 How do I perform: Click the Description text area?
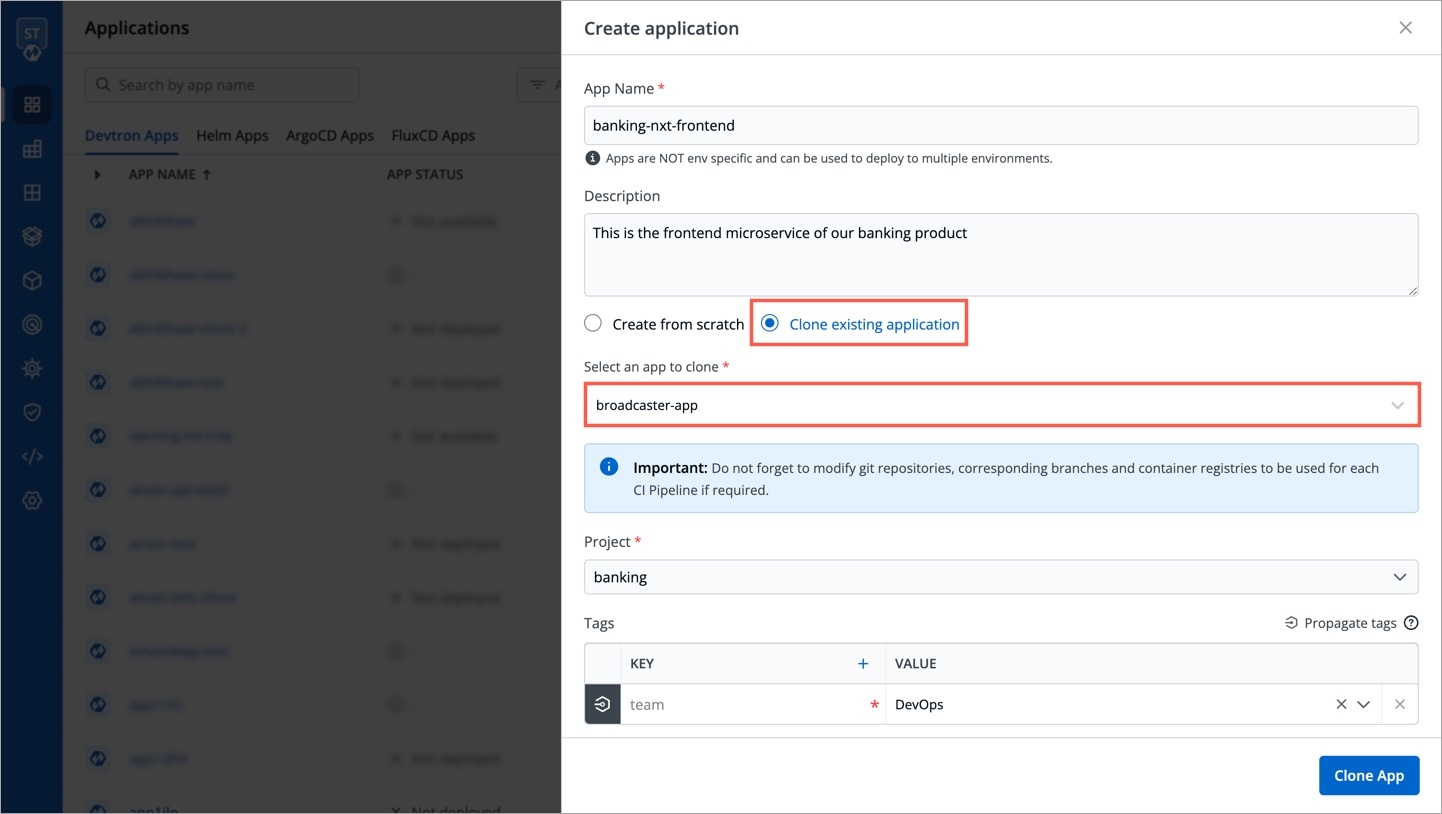tap(1000, 255)
